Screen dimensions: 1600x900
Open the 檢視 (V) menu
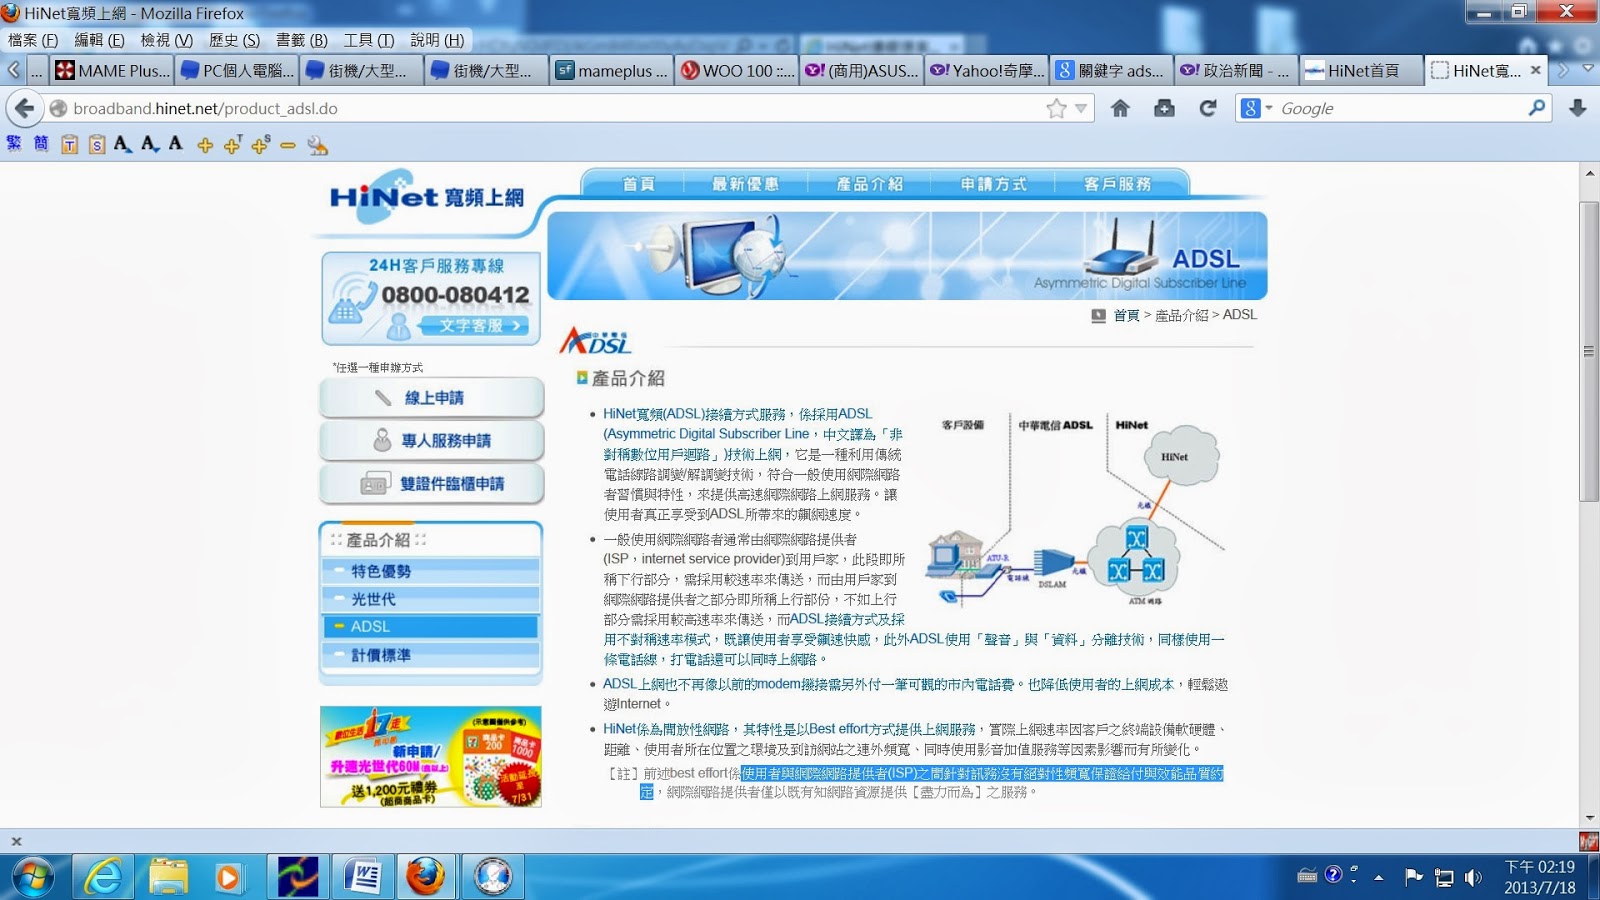click(x=167, y=40)
